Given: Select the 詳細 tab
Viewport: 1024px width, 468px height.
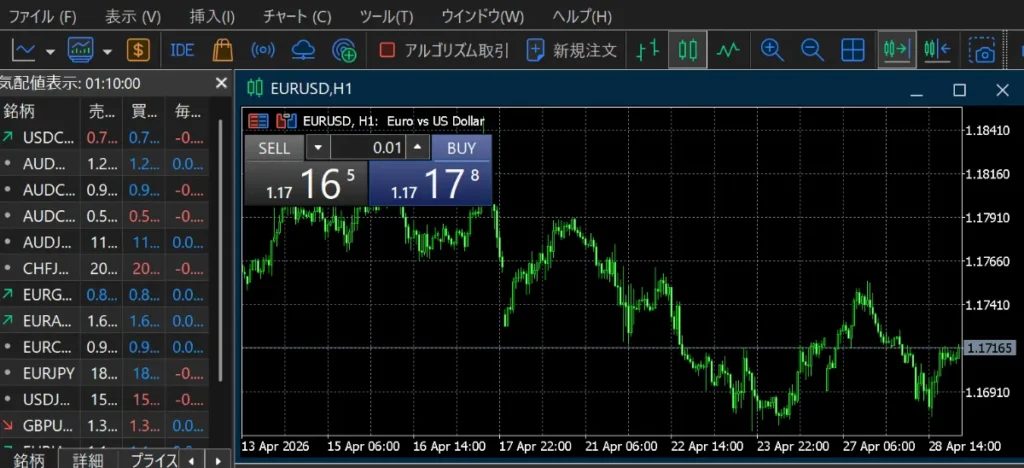Looking at the screenshot, I should point(88,460).
